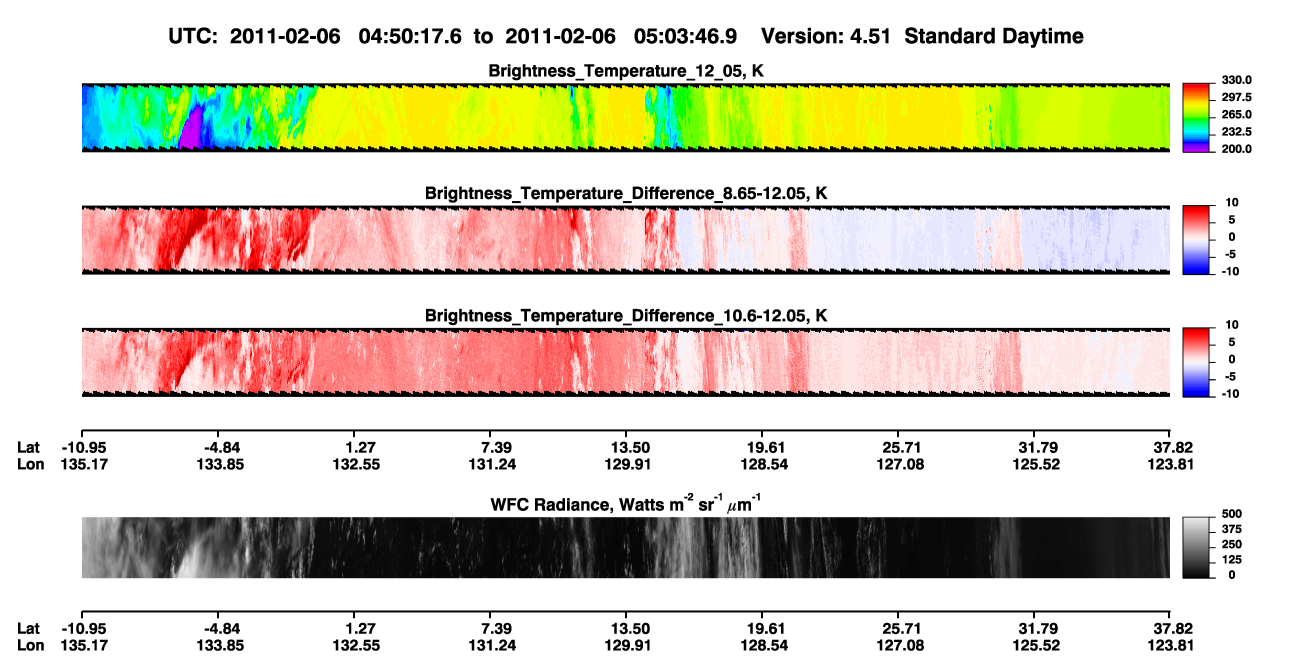Click the '10' label on the 10.6-12.05 colorbar
Viewport: 1300px width, 667px height.
coord(1232,325)
